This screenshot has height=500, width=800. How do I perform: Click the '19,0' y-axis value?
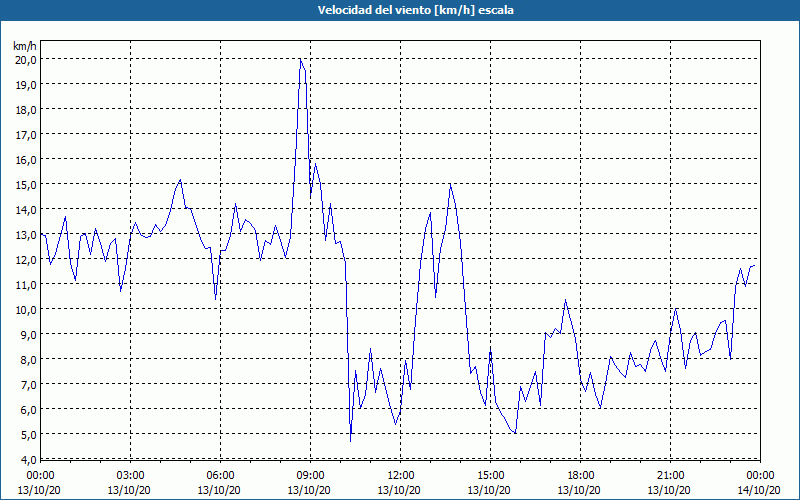click(26, 85)
